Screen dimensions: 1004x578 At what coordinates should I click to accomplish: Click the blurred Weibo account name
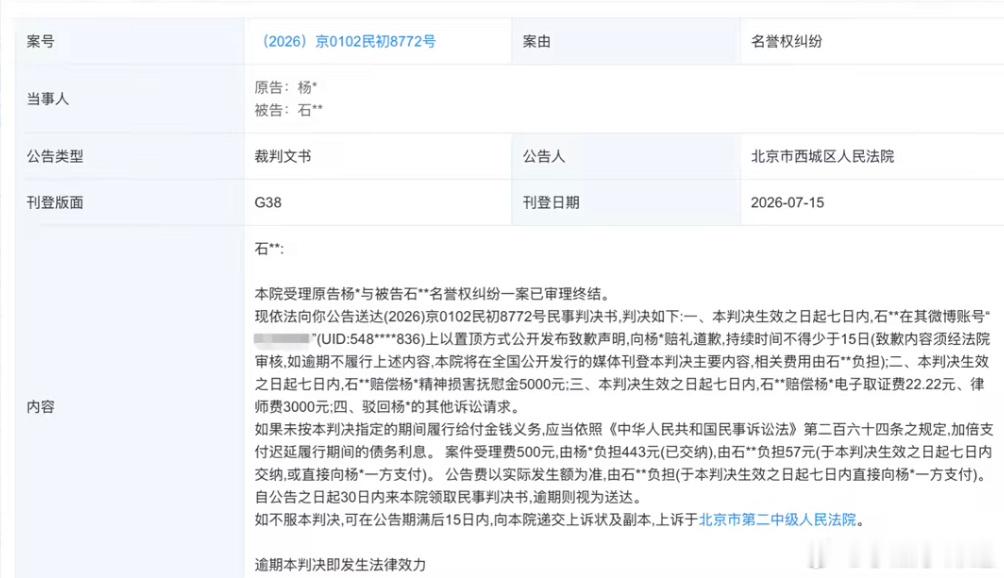point(282,339)
